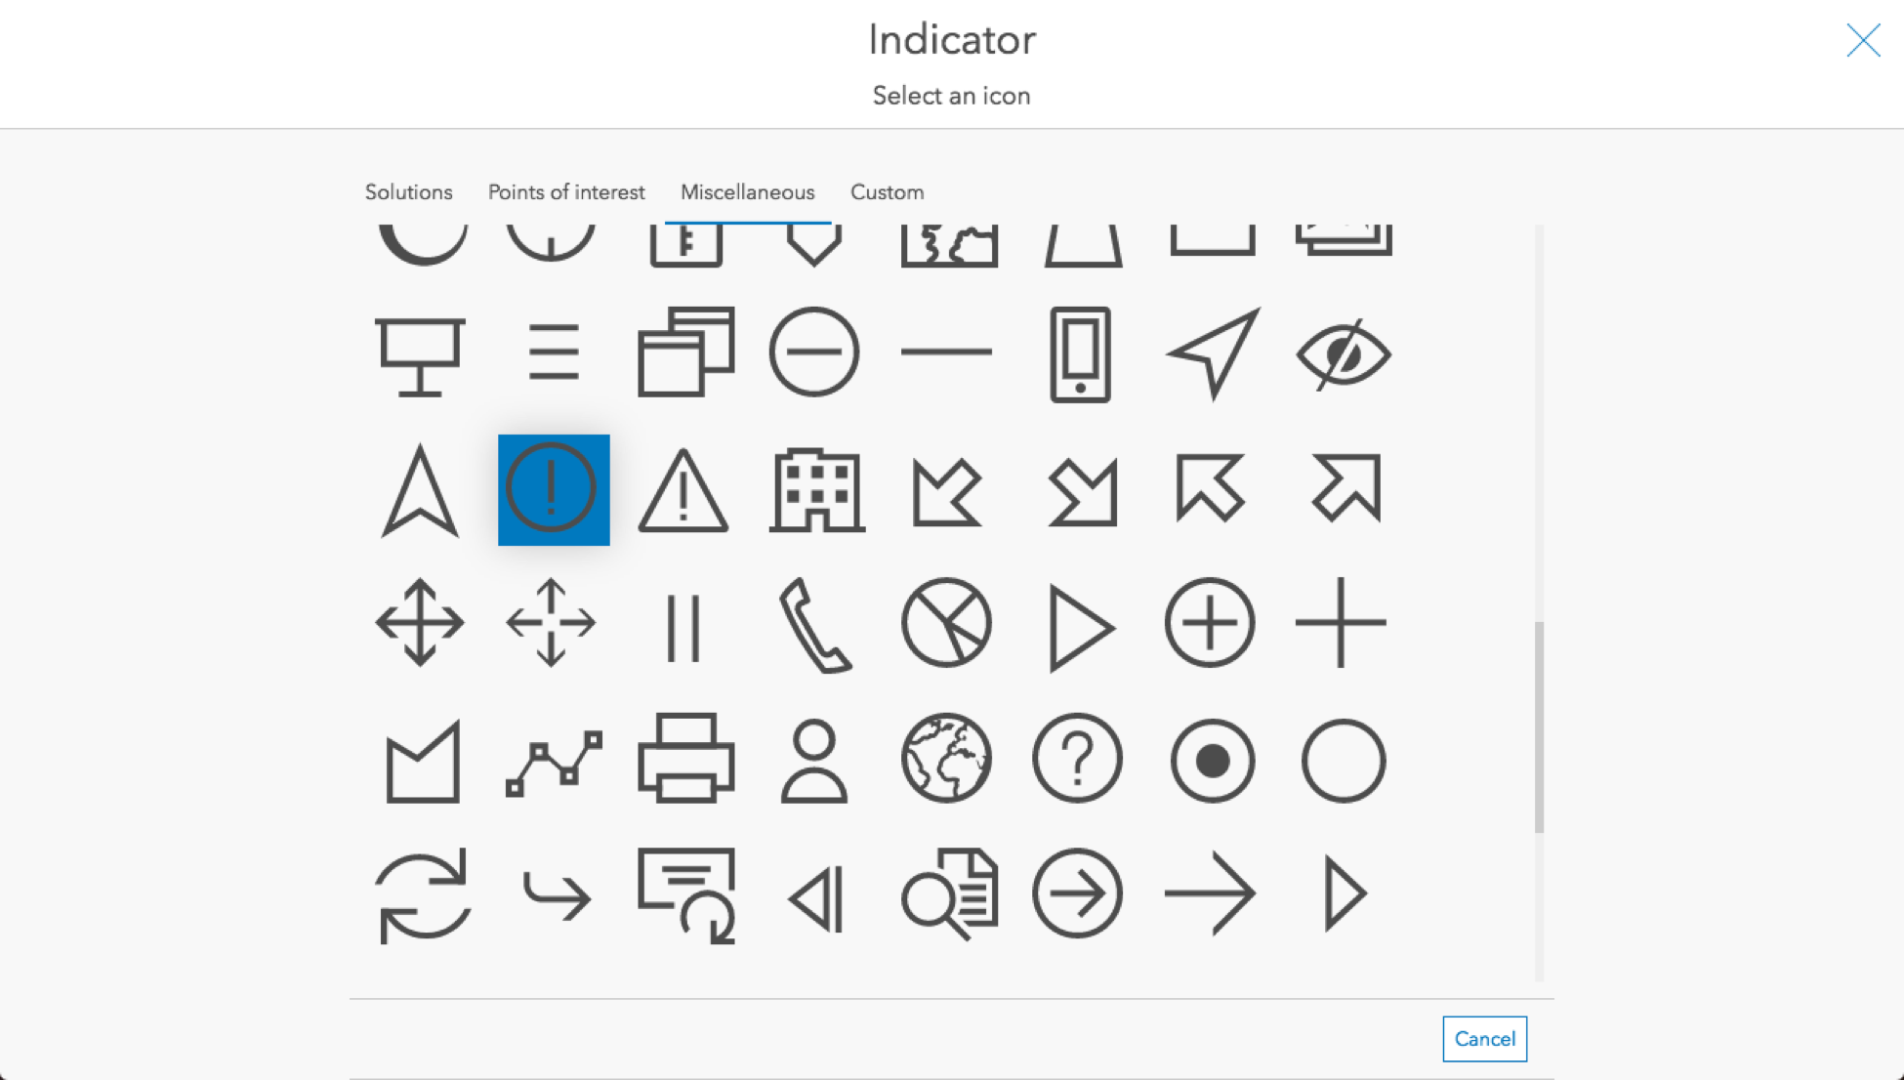1904x1080 pixels.
Task: Pick the screen with refresh arrow icon
Action: (x=687, y=895)
